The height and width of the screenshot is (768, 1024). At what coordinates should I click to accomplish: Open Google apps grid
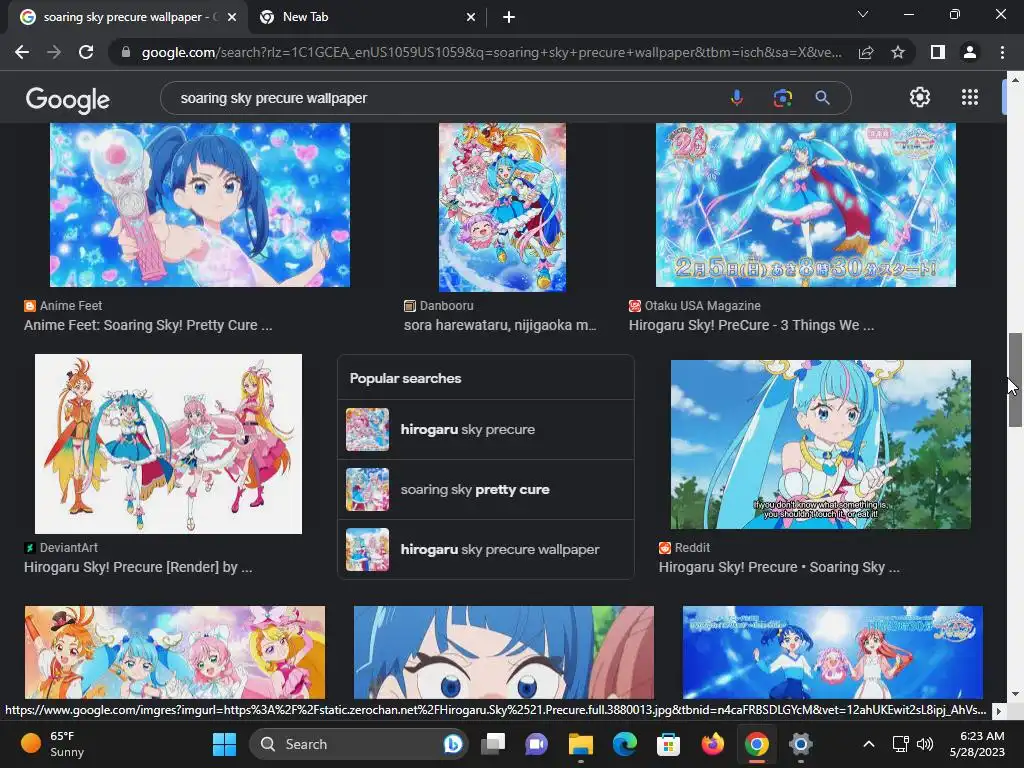click(x=970, y=97)
